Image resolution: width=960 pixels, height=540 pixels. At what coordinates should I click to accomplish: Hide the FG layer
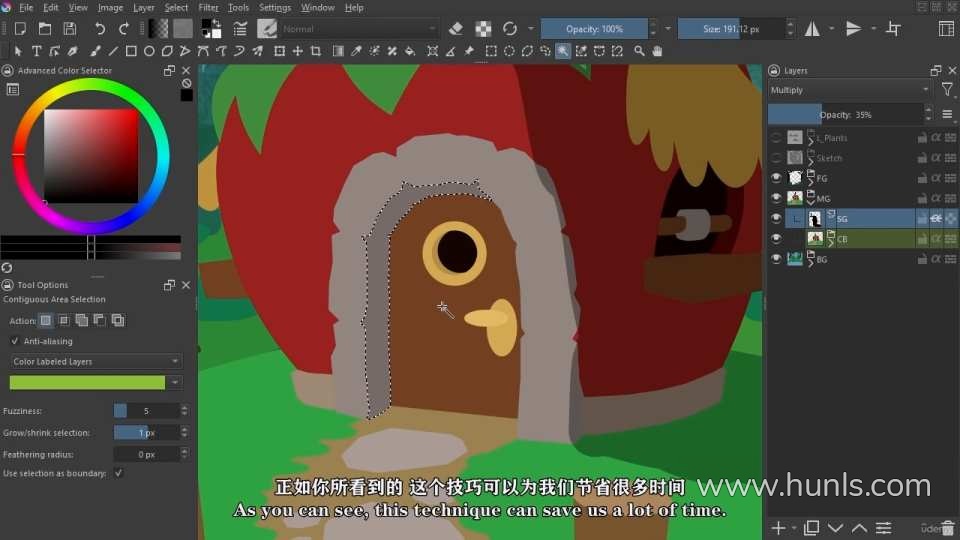pos(776,178)
